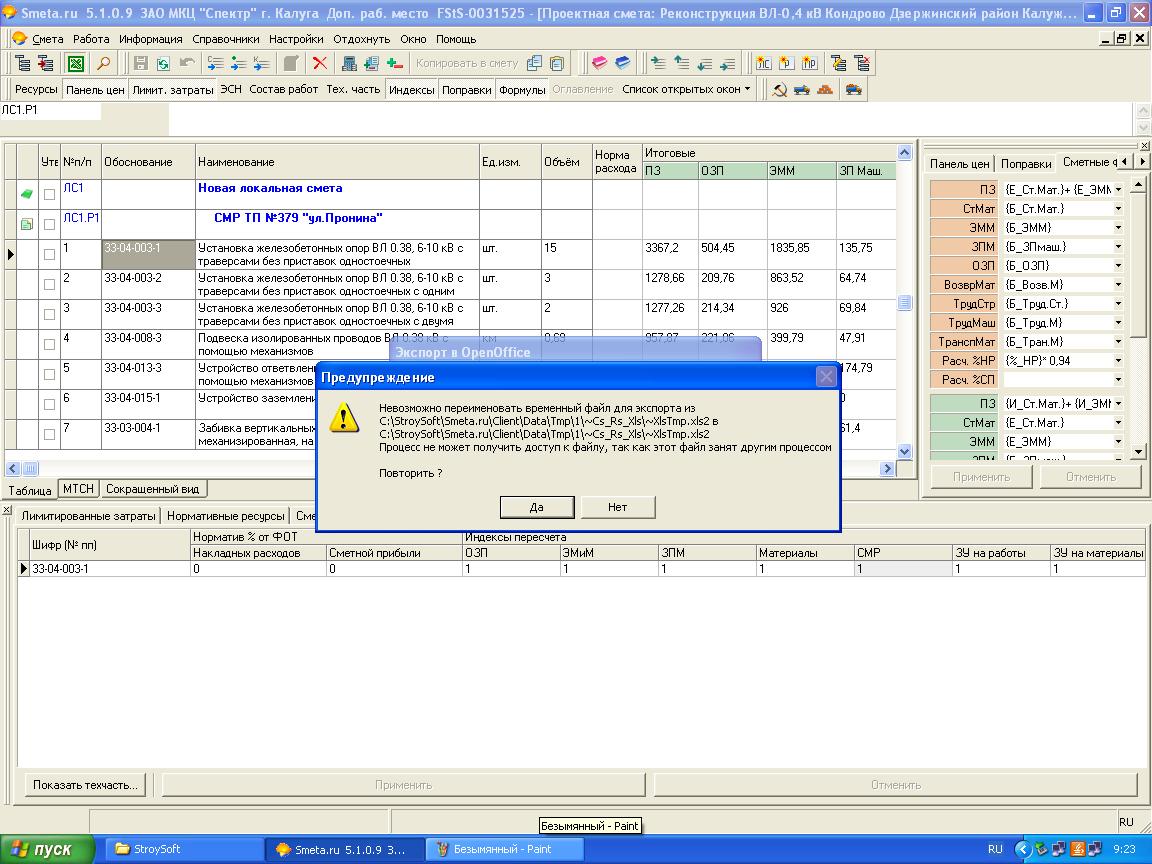Image resolution: width=1152 pixels, height=864 pixels.
Task: Click the Excel export toolbar icon
Action: [x=75, y=63]
